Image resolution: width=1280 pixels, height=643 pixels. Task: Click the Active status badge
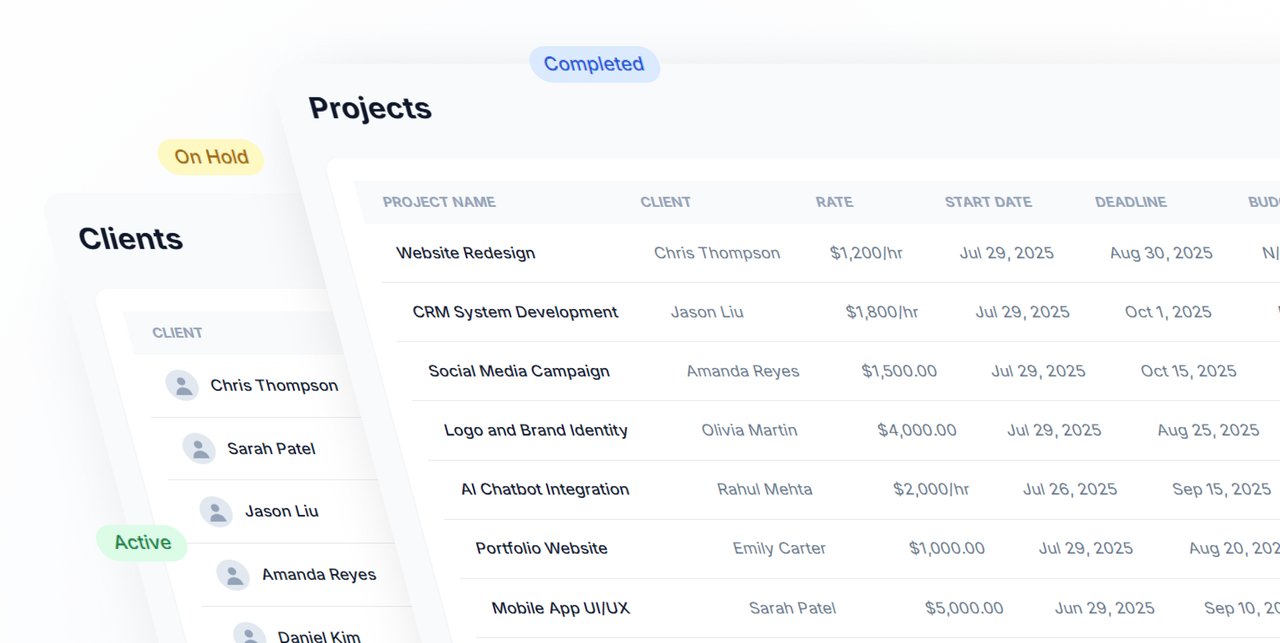142,542
